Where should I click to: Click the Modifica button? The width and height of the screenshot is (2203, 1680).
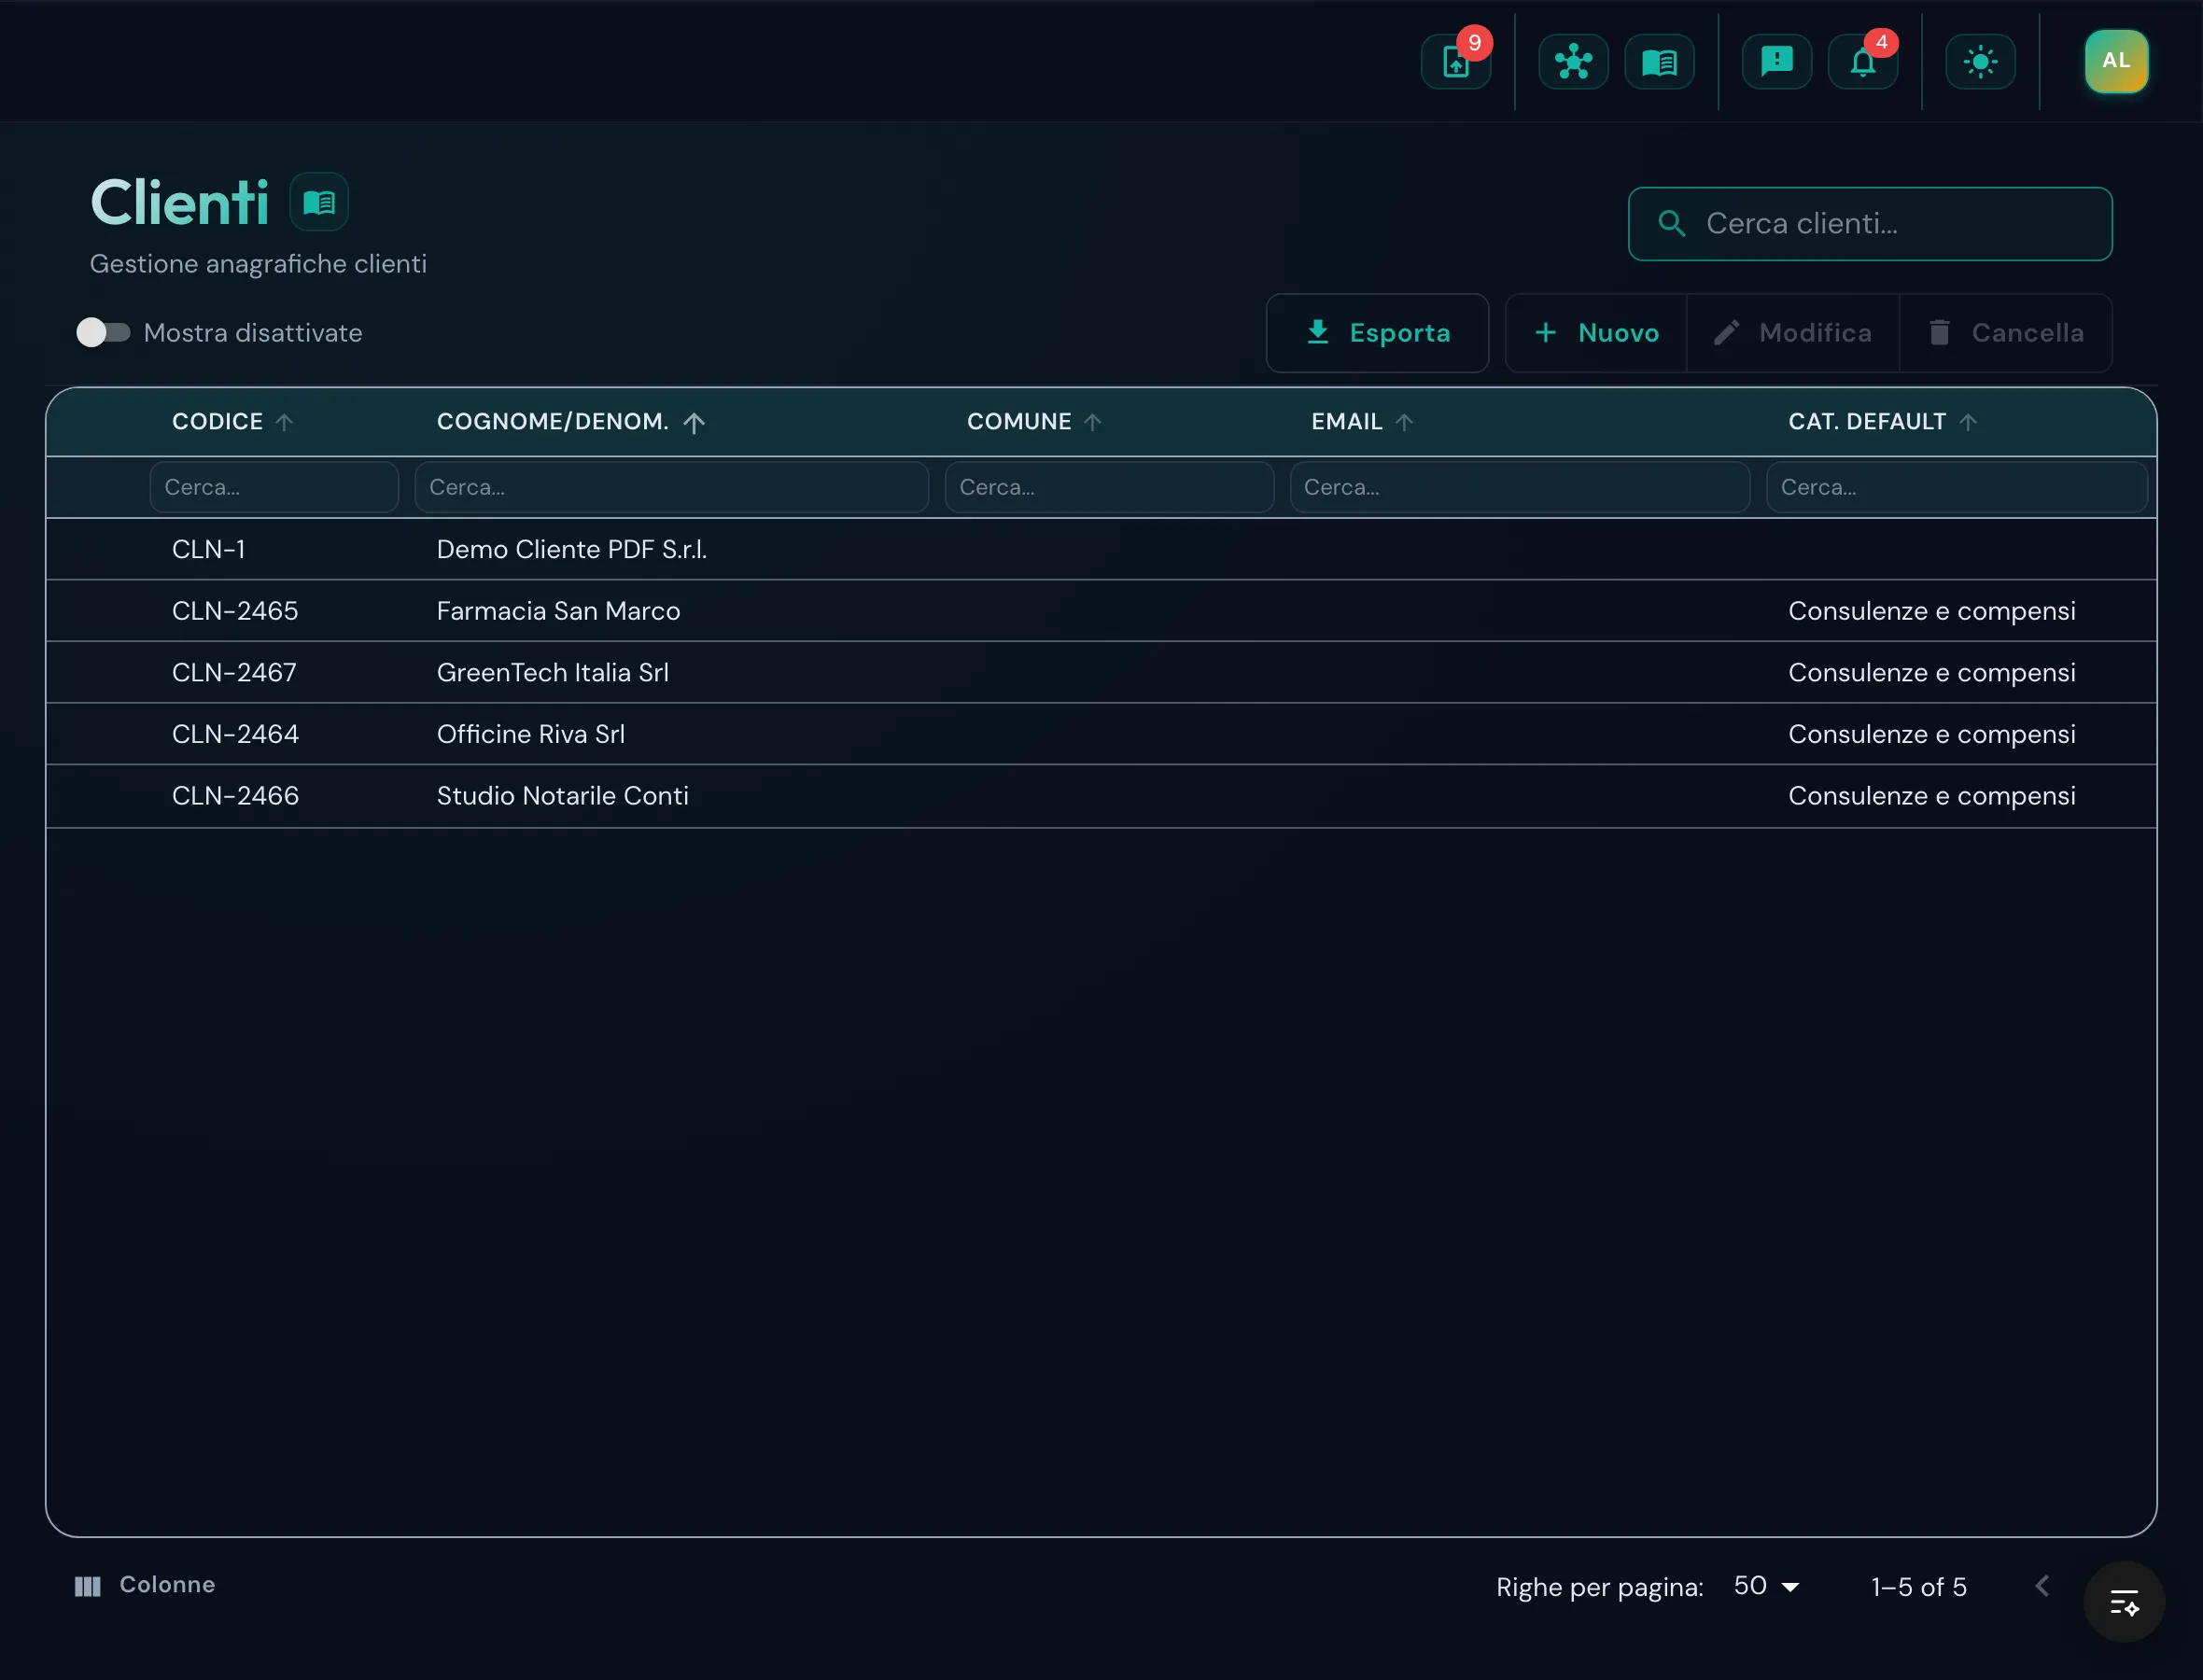1792,333
